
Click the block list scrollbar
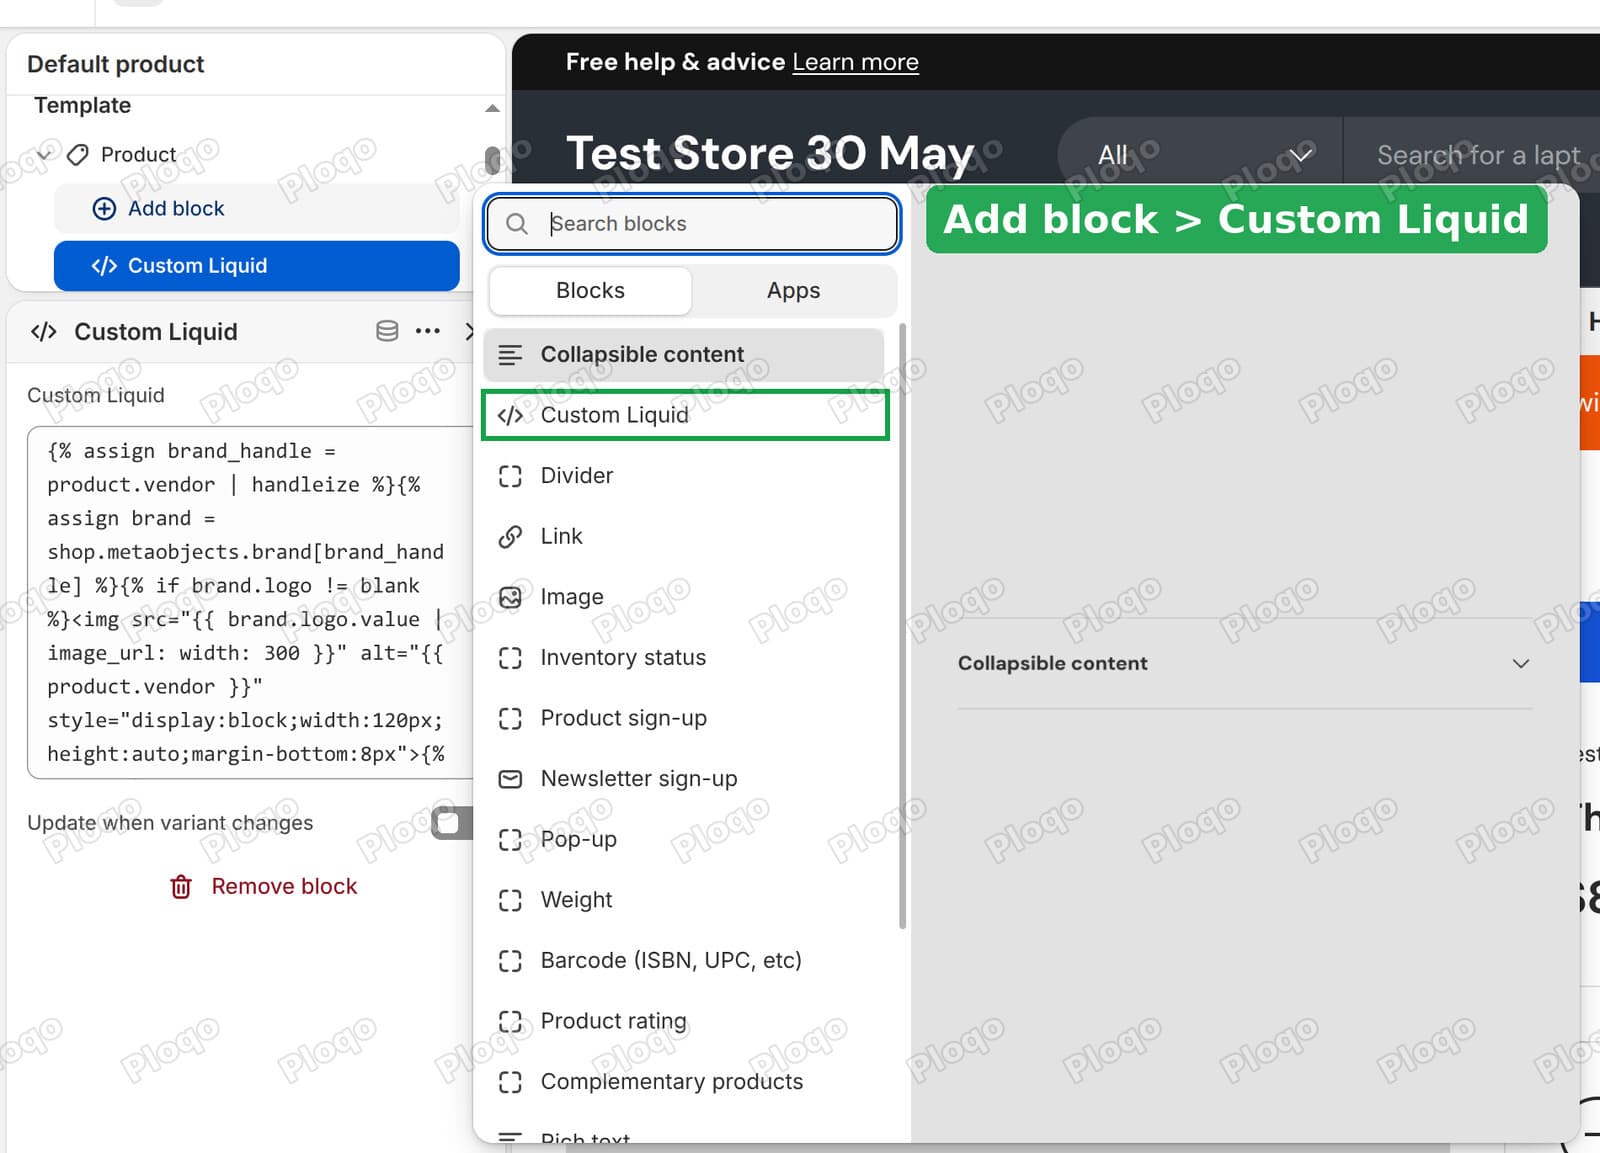[x=902, y=625]
